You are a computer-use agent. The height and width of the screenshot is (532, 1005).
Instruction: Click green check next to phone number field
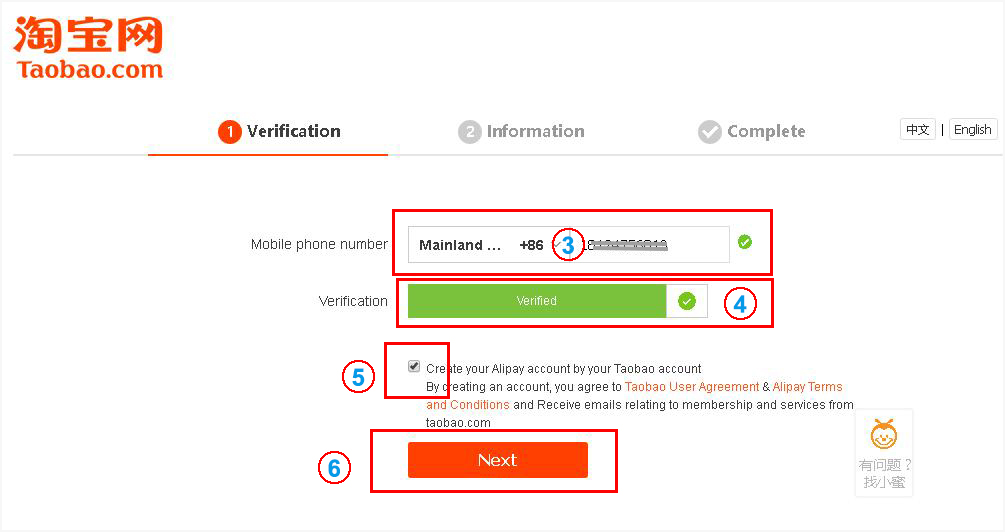[744, 242]
